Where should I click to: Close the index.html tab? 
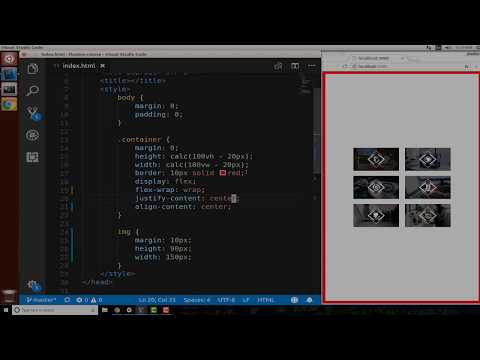[103, 66]
